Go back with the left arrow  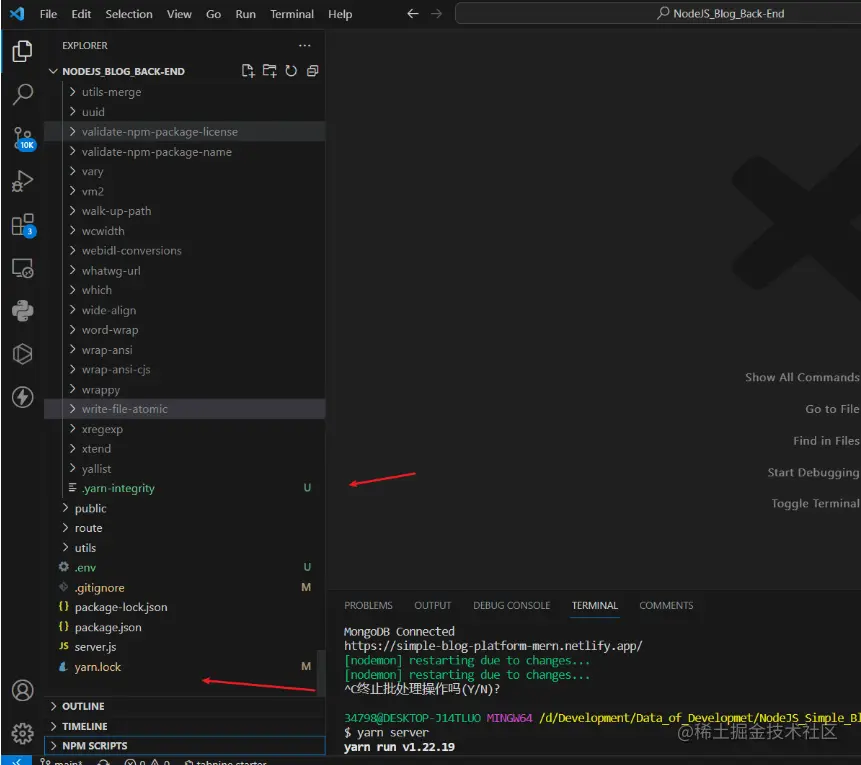pyautogui.click(x=413, y=14)
